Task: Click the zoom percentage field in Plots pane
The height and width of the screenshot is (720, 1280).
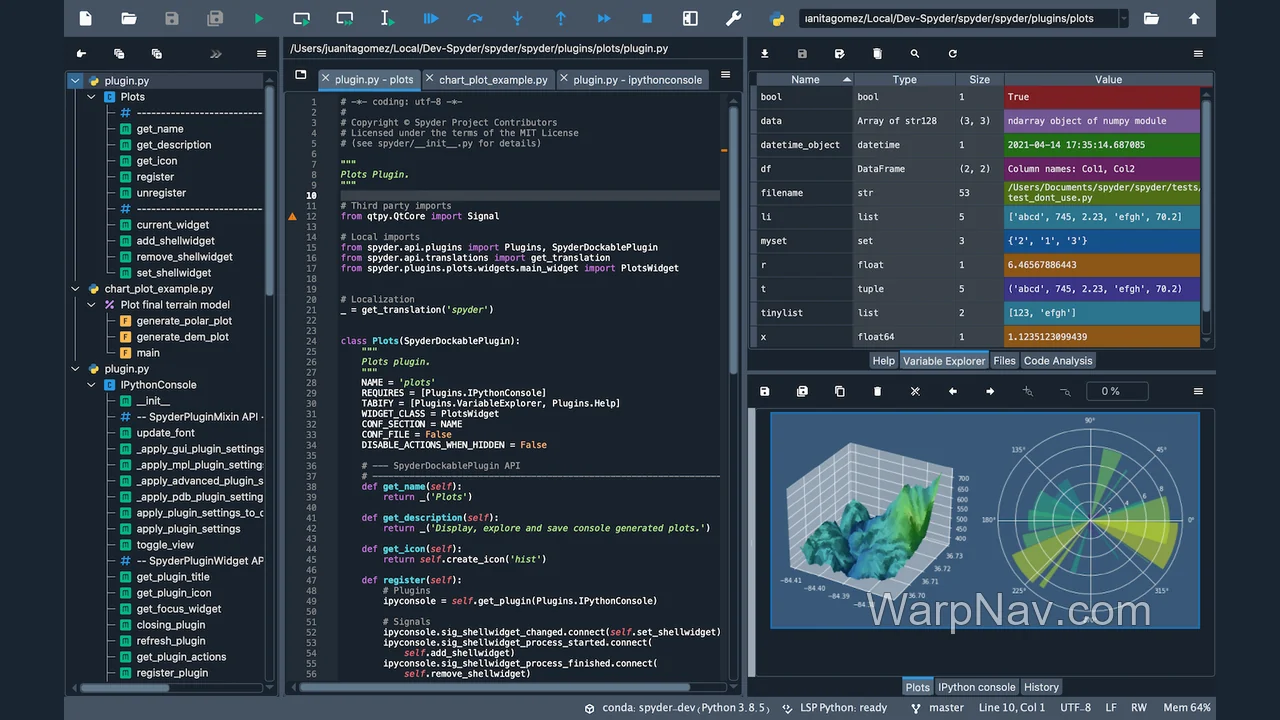Action: coord(1110,391)
